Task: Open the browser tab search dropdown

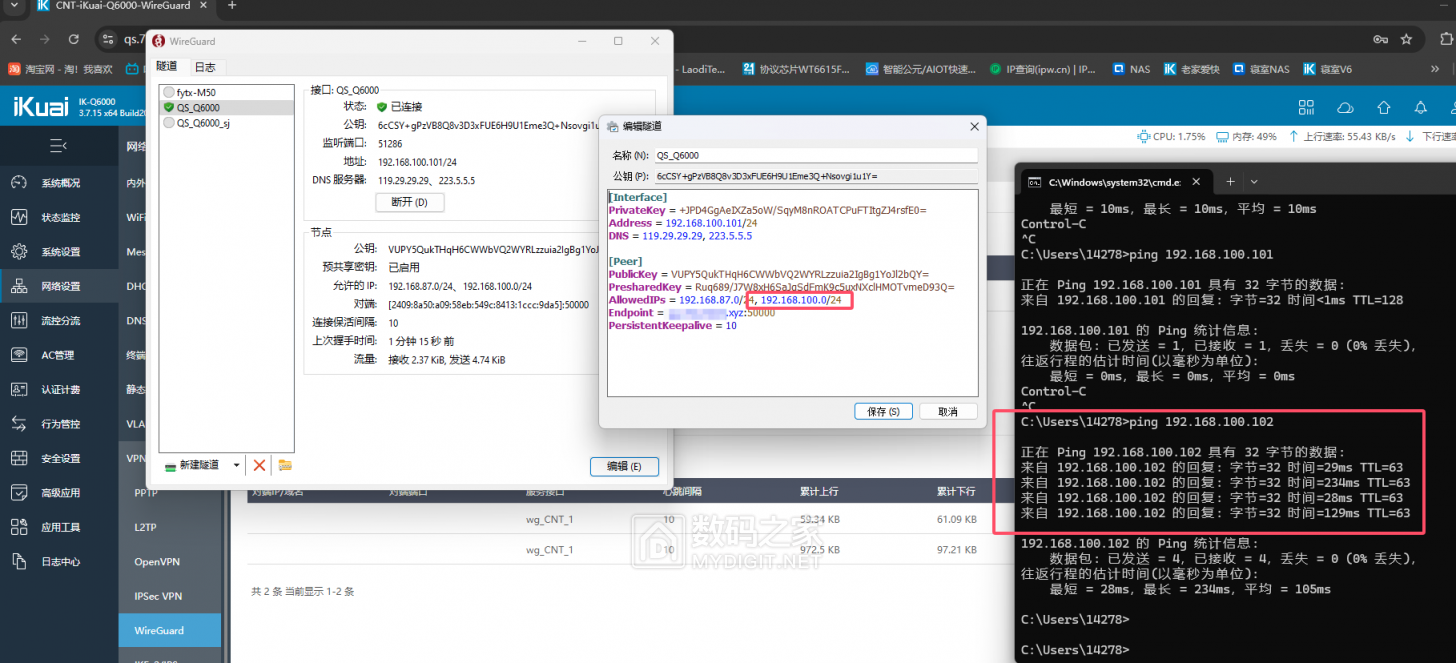Action: pyautogui.click(x=15, y=6)
